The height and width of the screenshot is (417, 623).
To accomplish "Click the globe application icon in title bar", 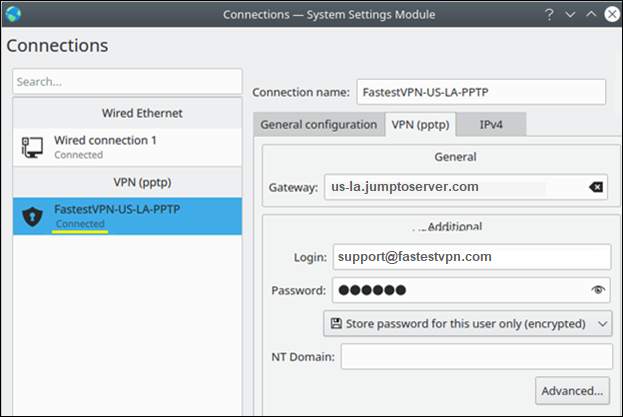I will pos(14,15).
